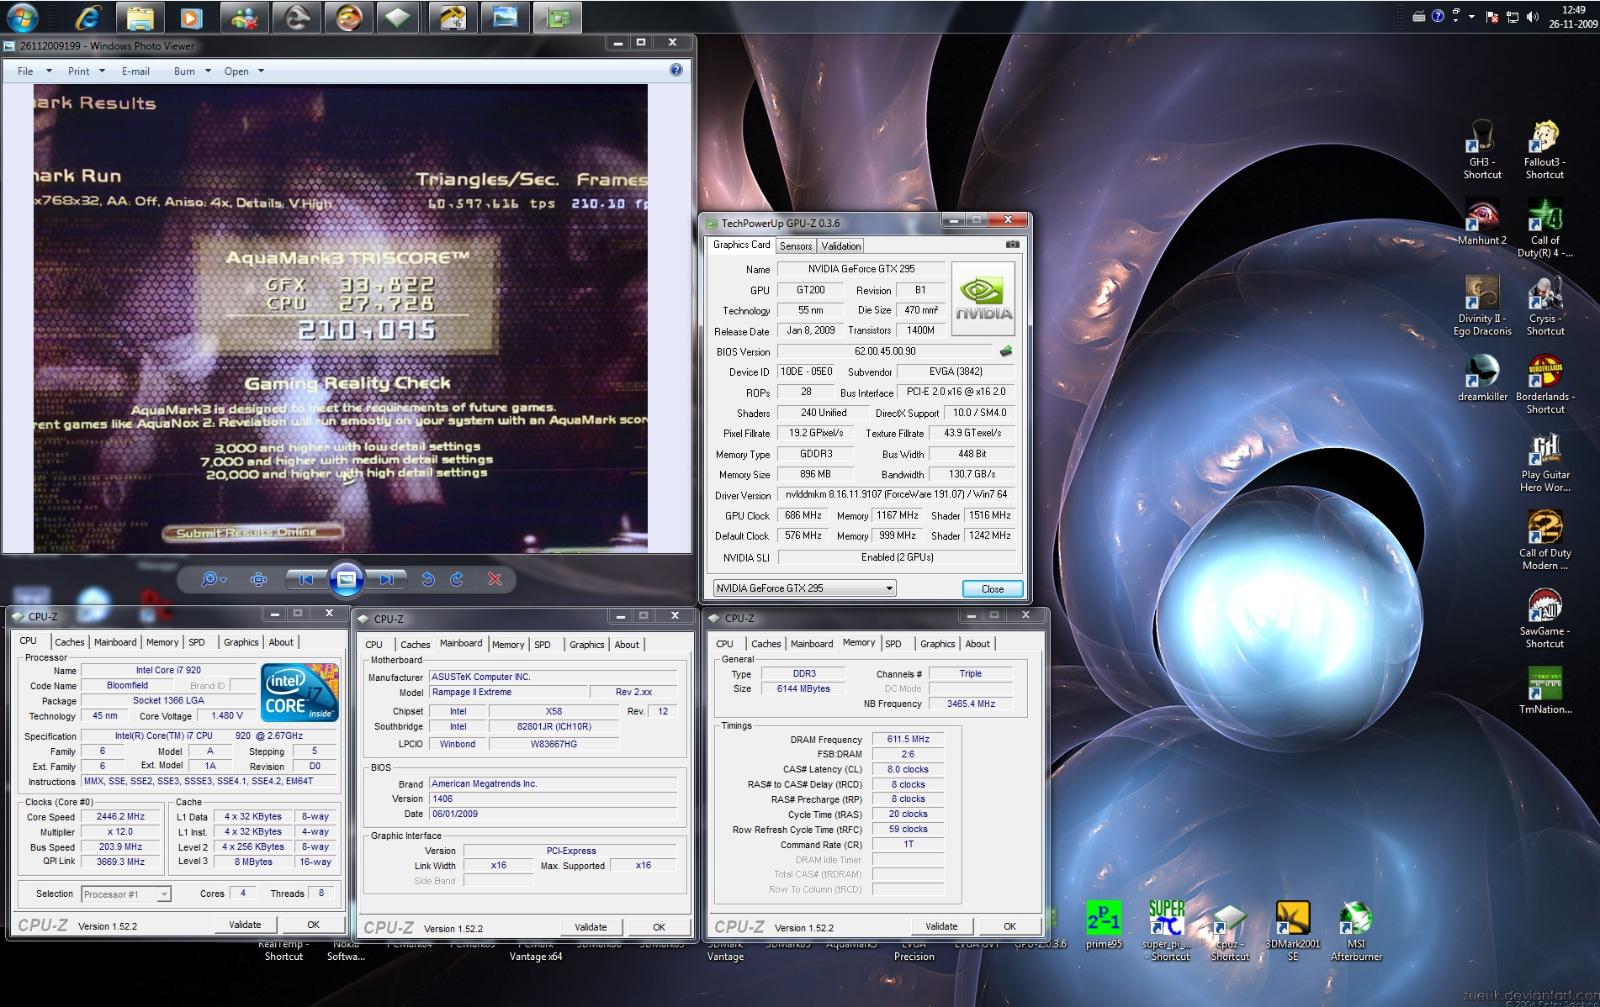Expand Processor #1 selection dropdown in CPU-Z

point(164,894)
